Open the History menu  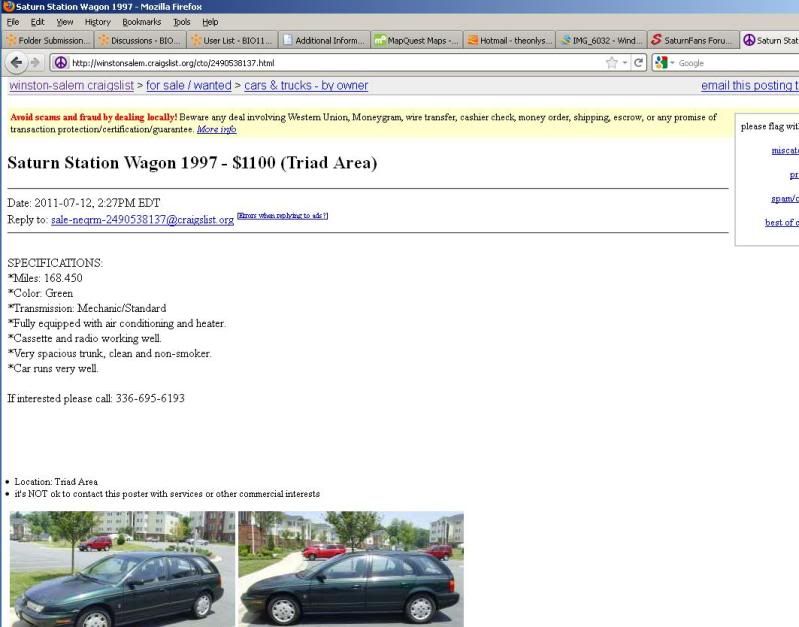pyautogui.click(x=97, y=22)
